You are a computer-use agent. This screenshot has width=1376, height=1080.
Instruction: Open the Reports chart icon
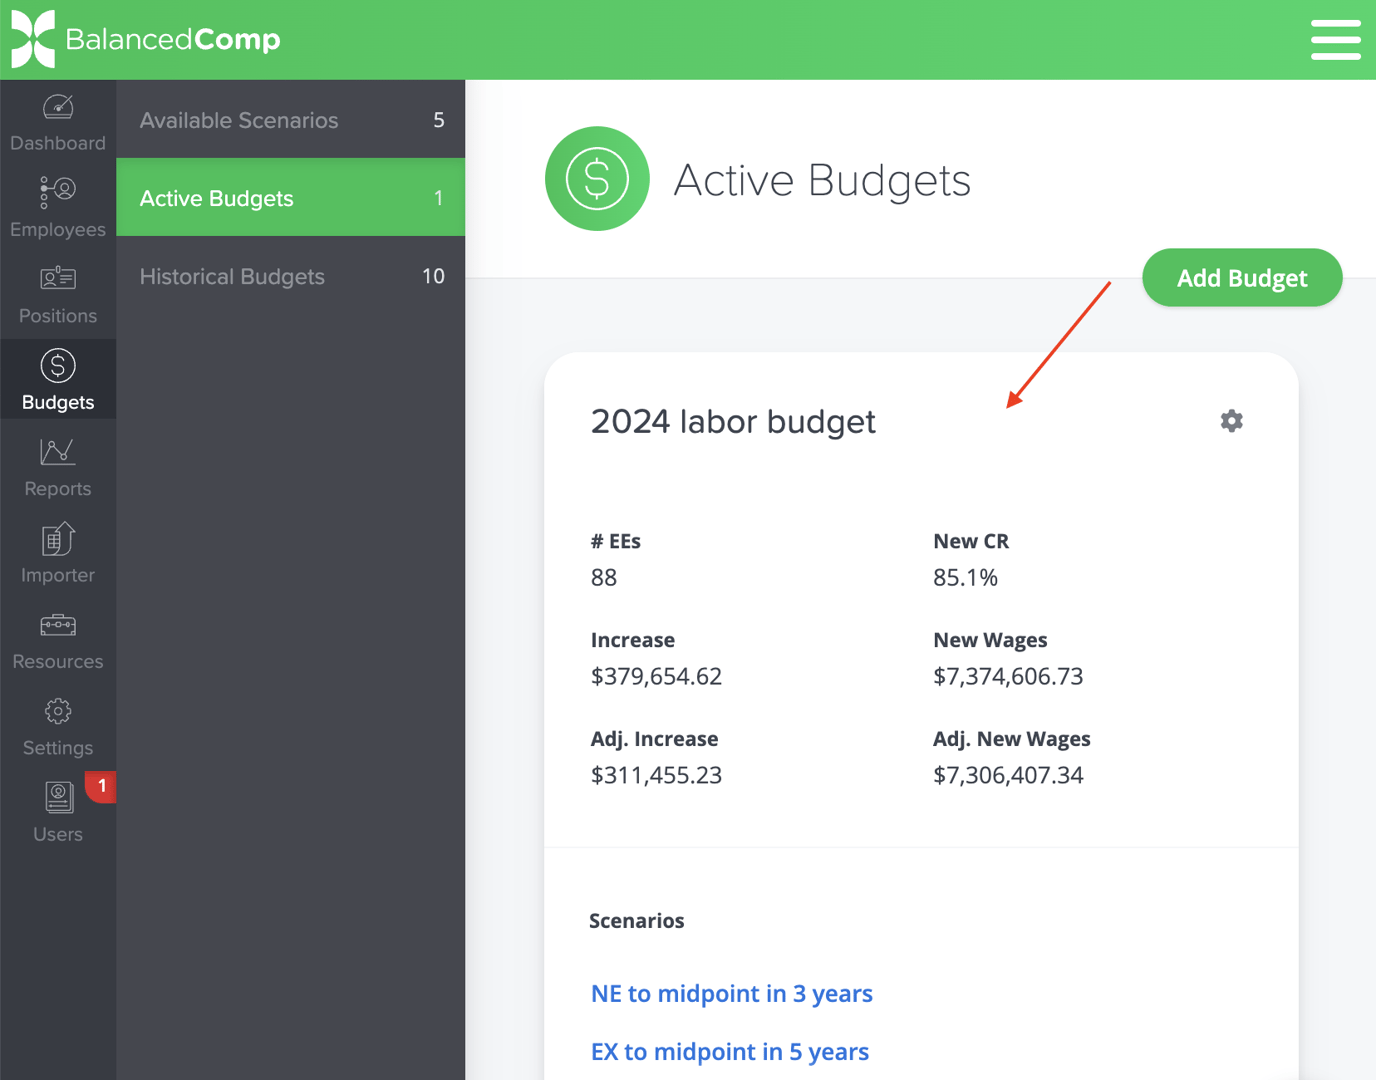coord(58,452)
